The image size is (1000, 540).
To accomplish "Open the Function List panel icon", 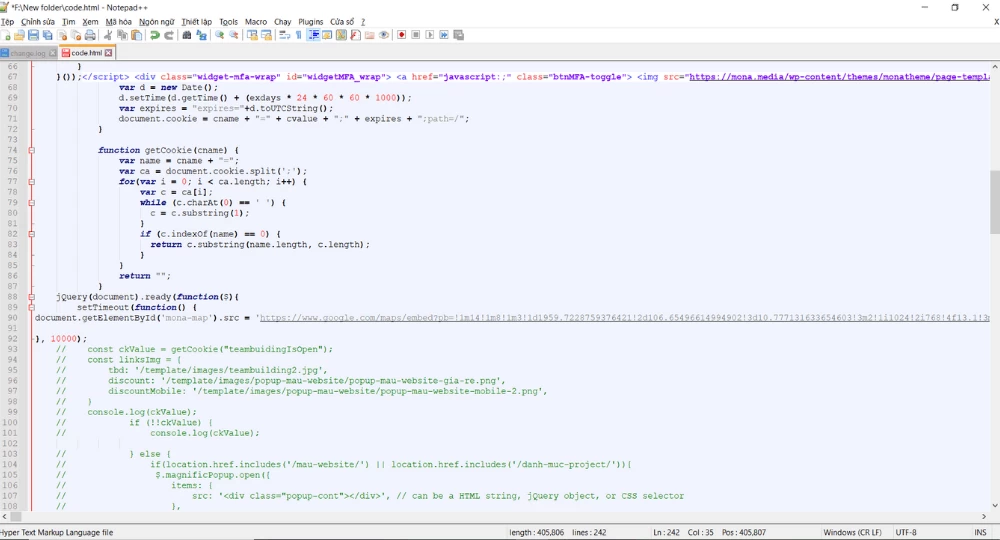I will pos(355,35).
